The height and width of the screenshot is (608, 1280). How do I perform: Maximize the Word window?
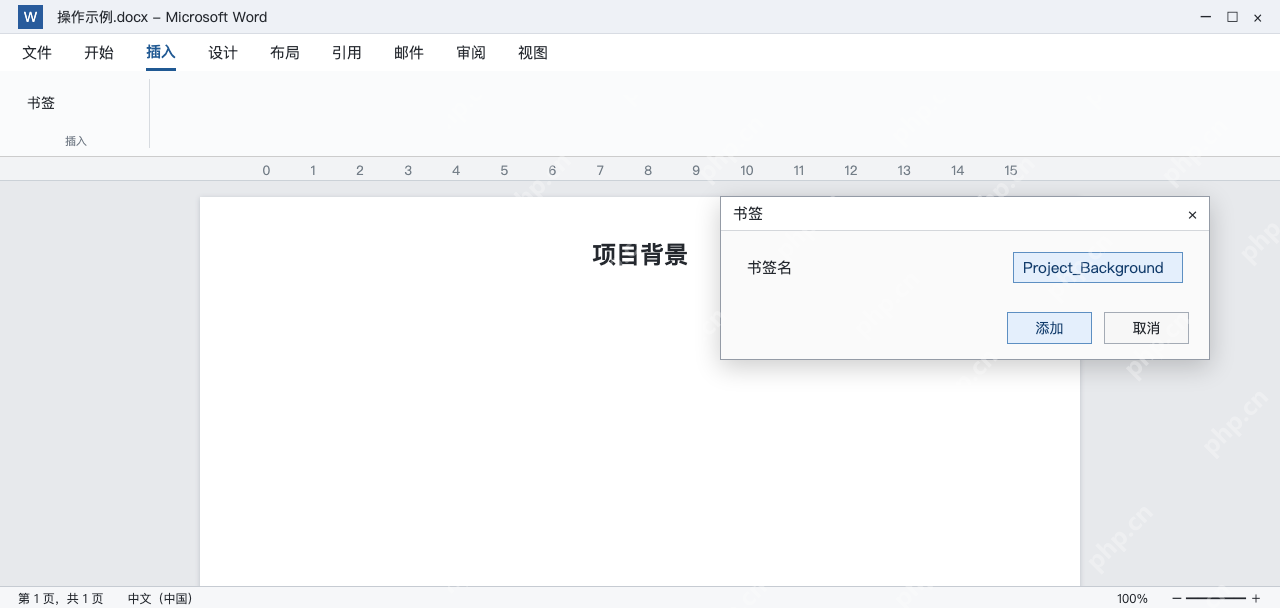coord(1232,17)
